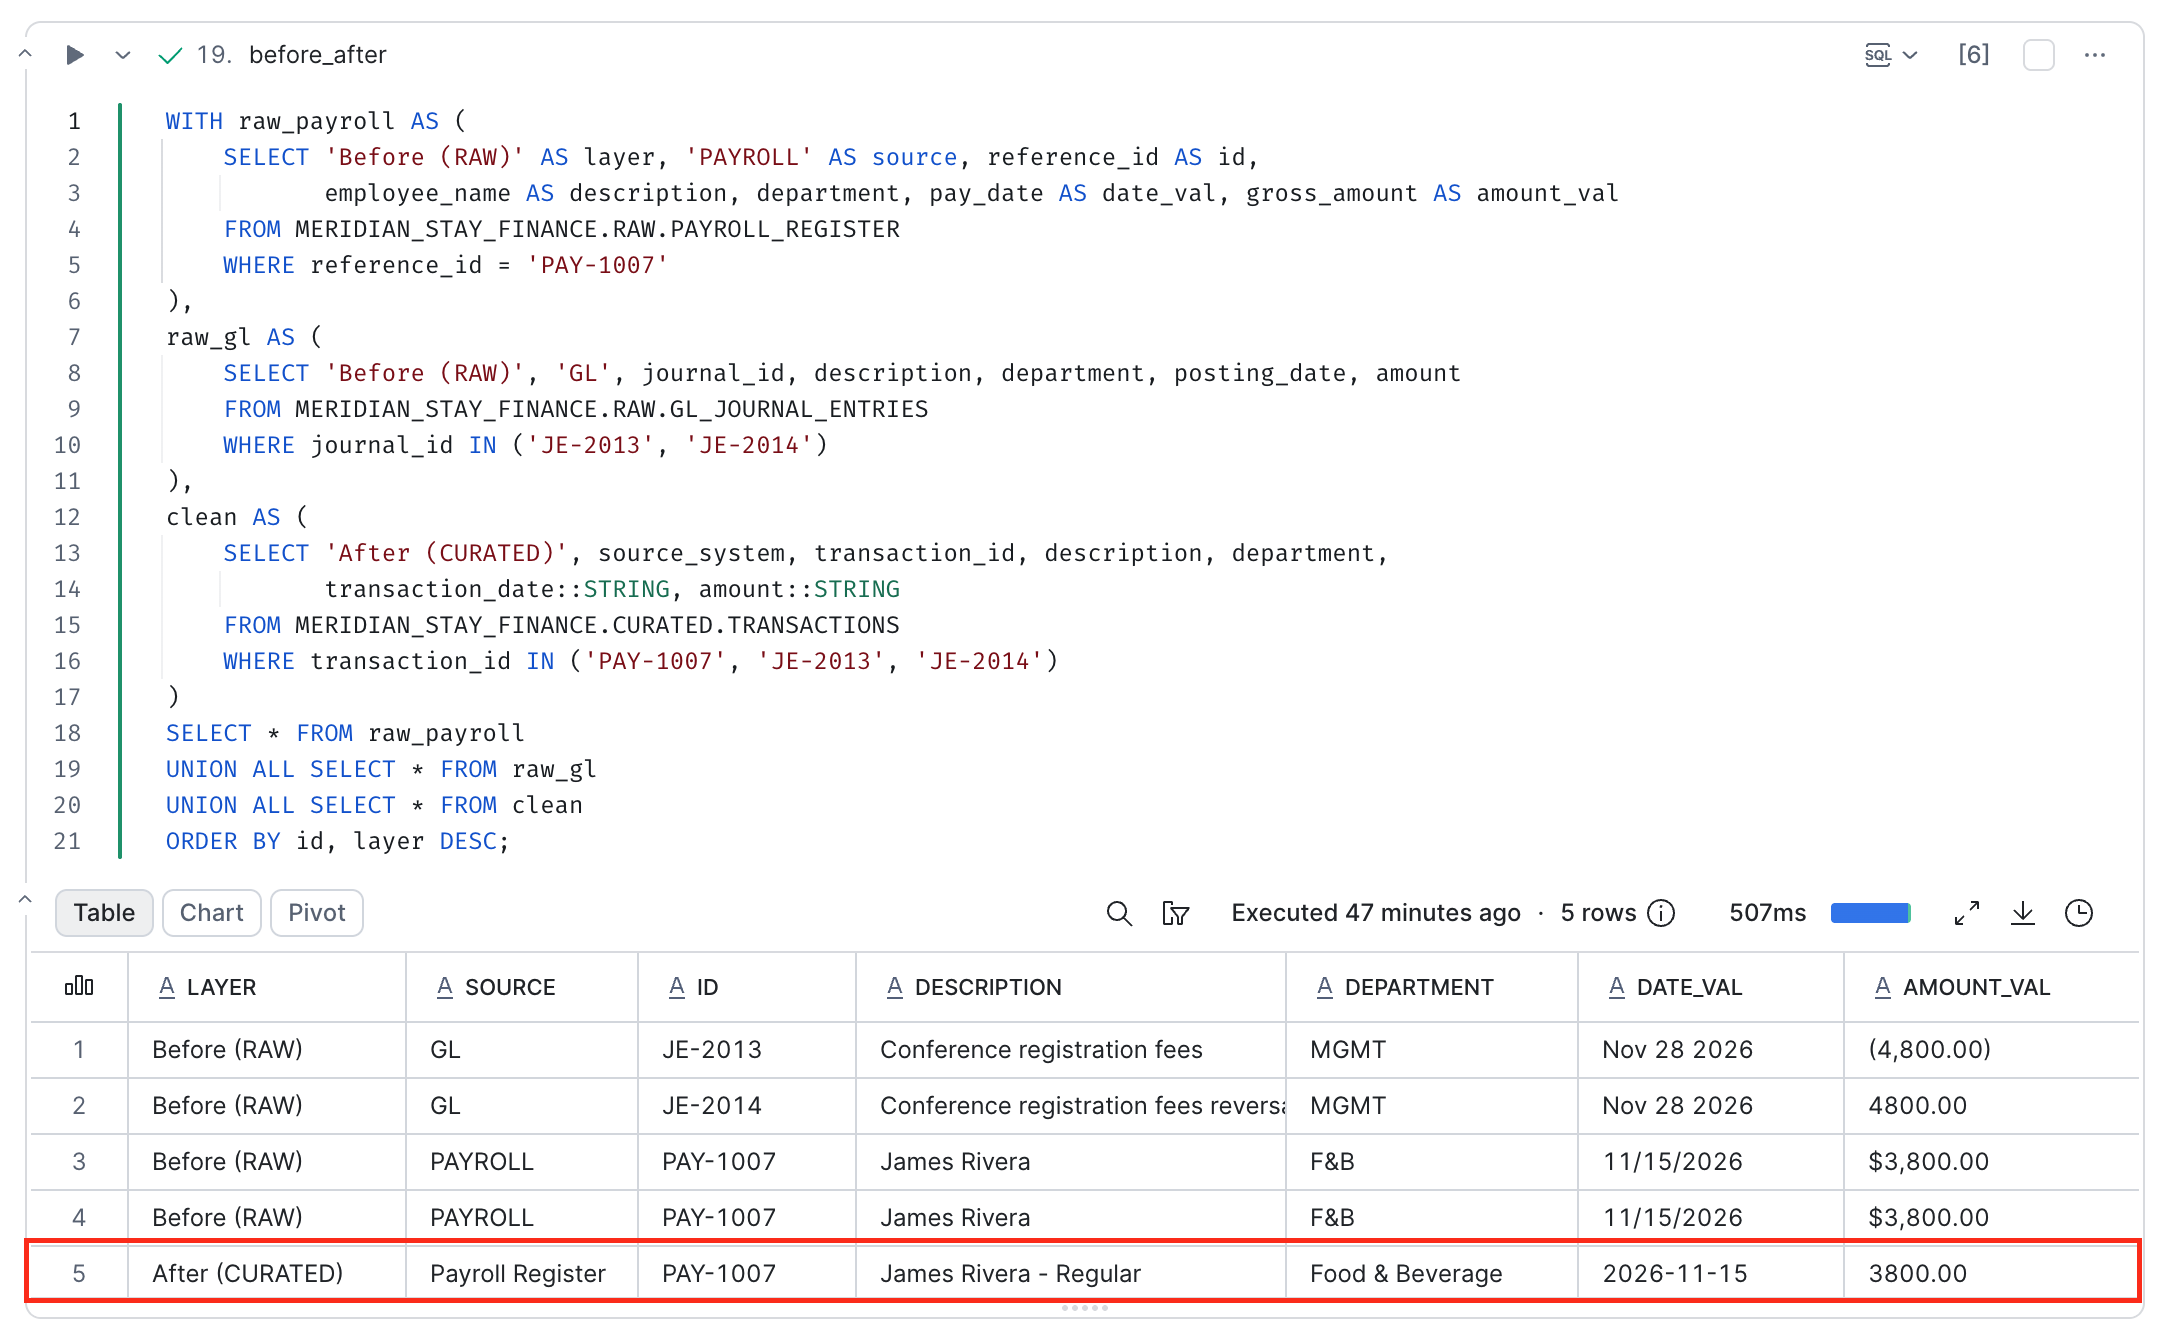Switch to the Chart tab
Screen dimensions: 2162x1328
211,912
